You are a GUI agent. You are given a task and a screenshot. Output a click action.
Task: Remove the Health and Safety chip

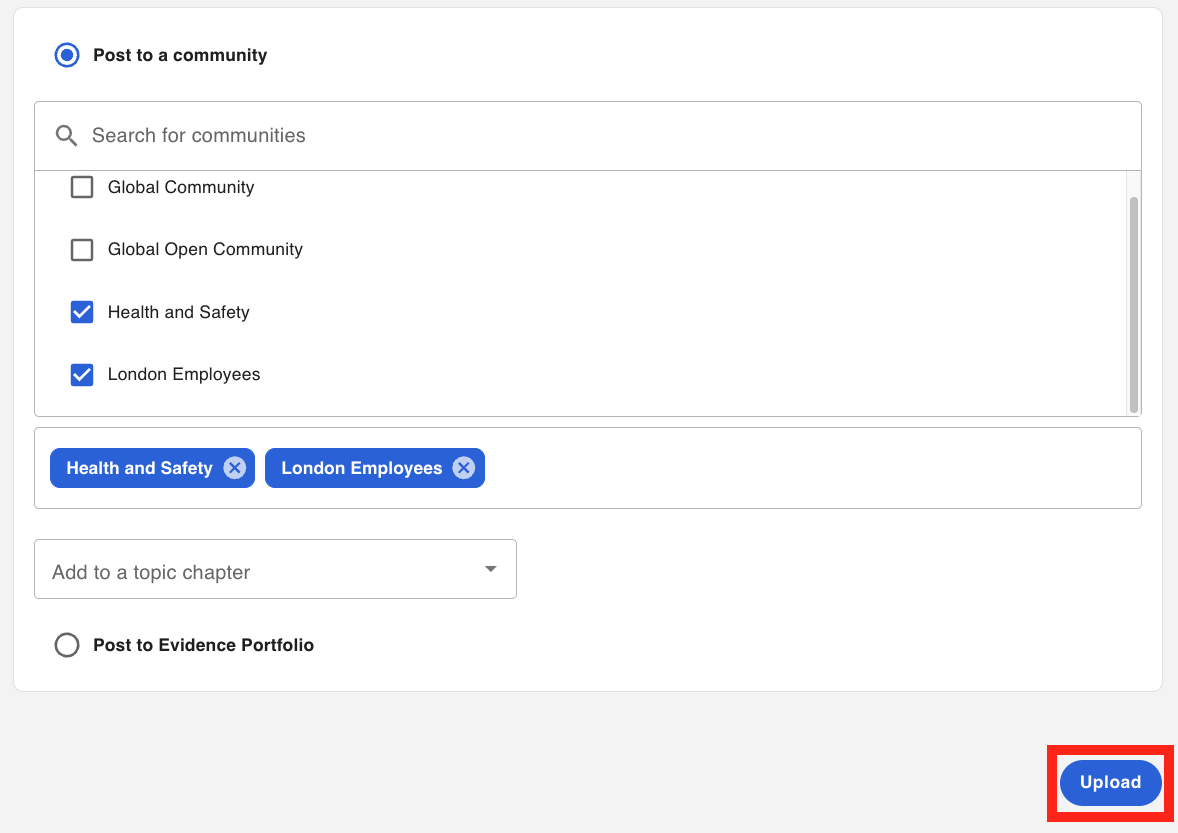[x=234, y=468]
